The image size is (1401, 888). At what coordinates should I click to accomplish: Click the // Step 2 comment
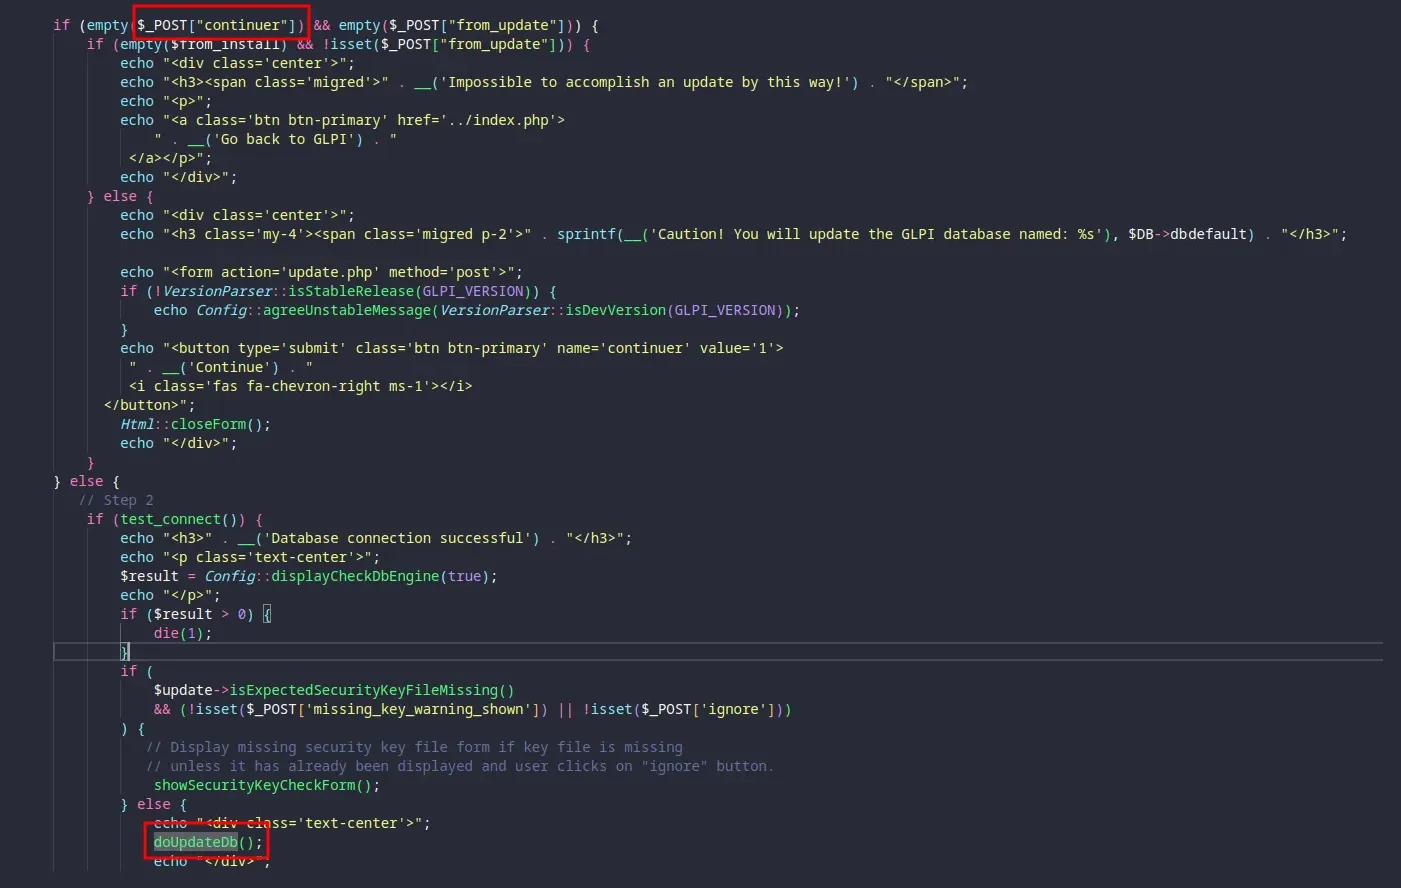[116, 500]
